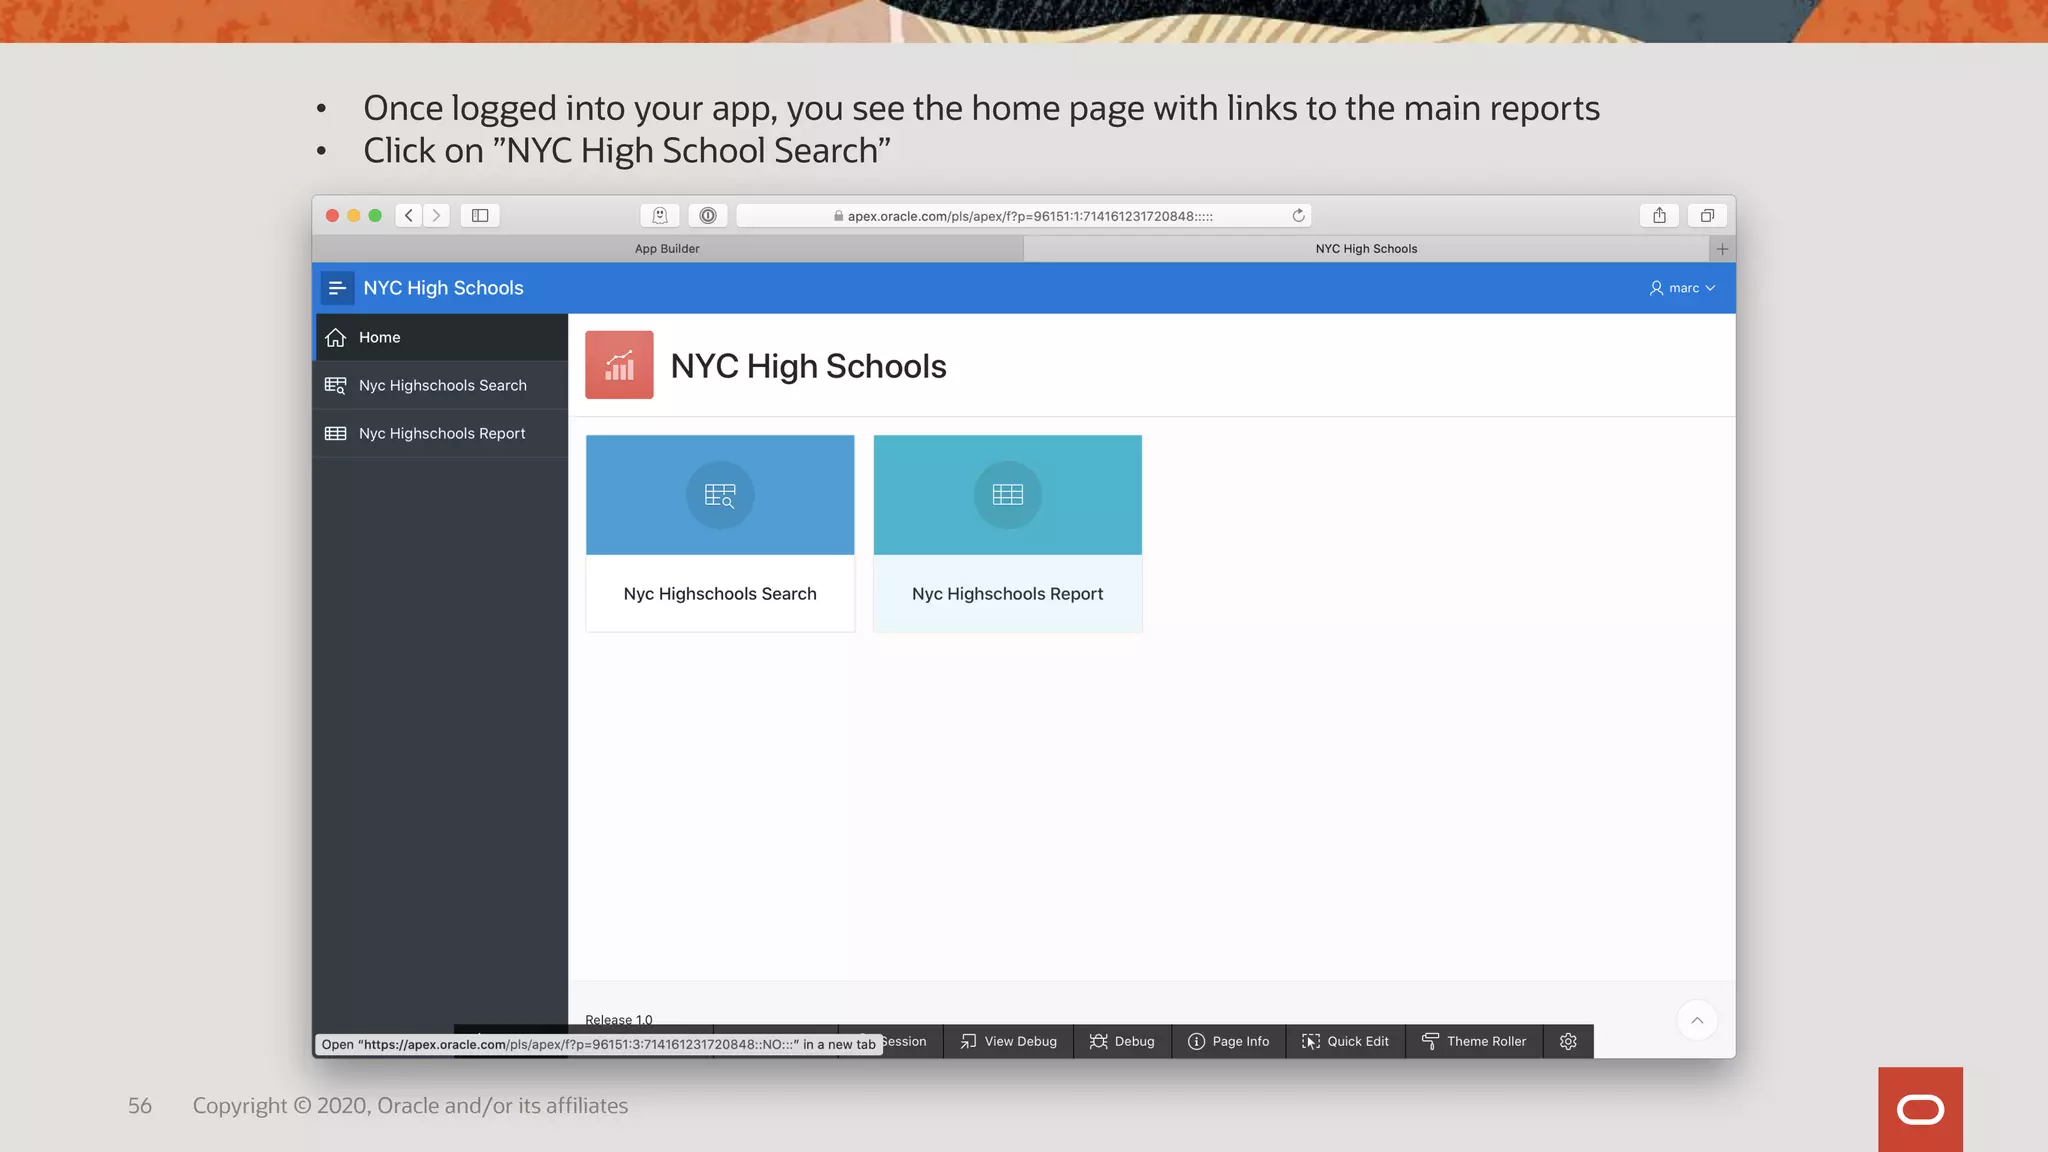This screenshot has height=1152, width=2048.
Task: Open Theme Roller in developer toolbar
Action: pyautogui.click(x=1474, y=1041)
